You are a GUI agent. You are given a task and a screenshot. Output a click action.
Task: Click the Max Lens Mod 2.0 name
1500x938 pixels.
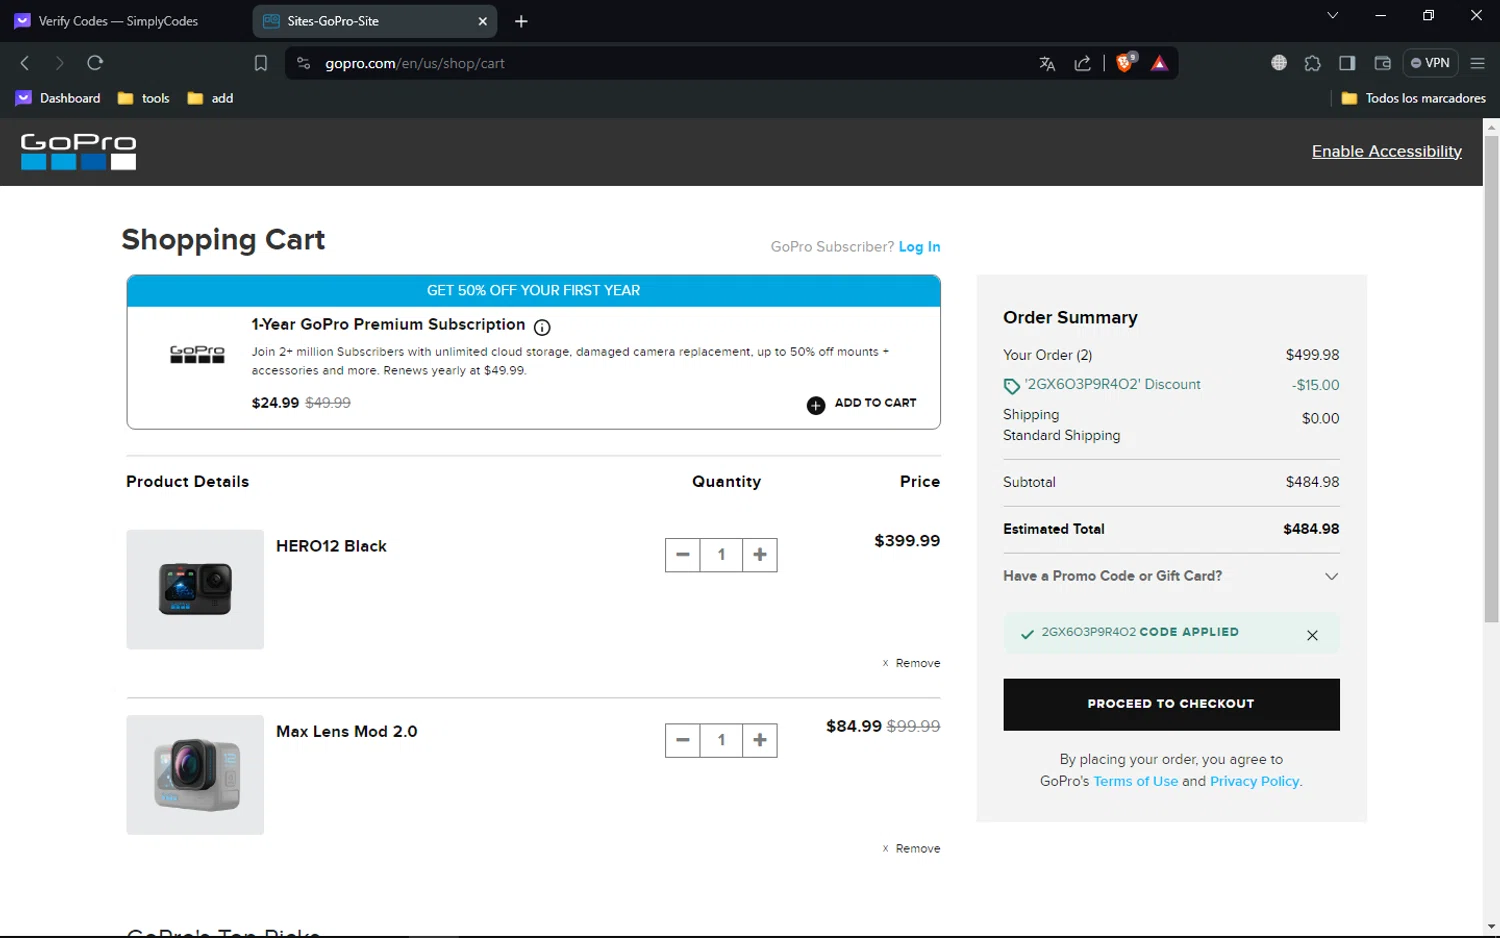tap(347, 731)
